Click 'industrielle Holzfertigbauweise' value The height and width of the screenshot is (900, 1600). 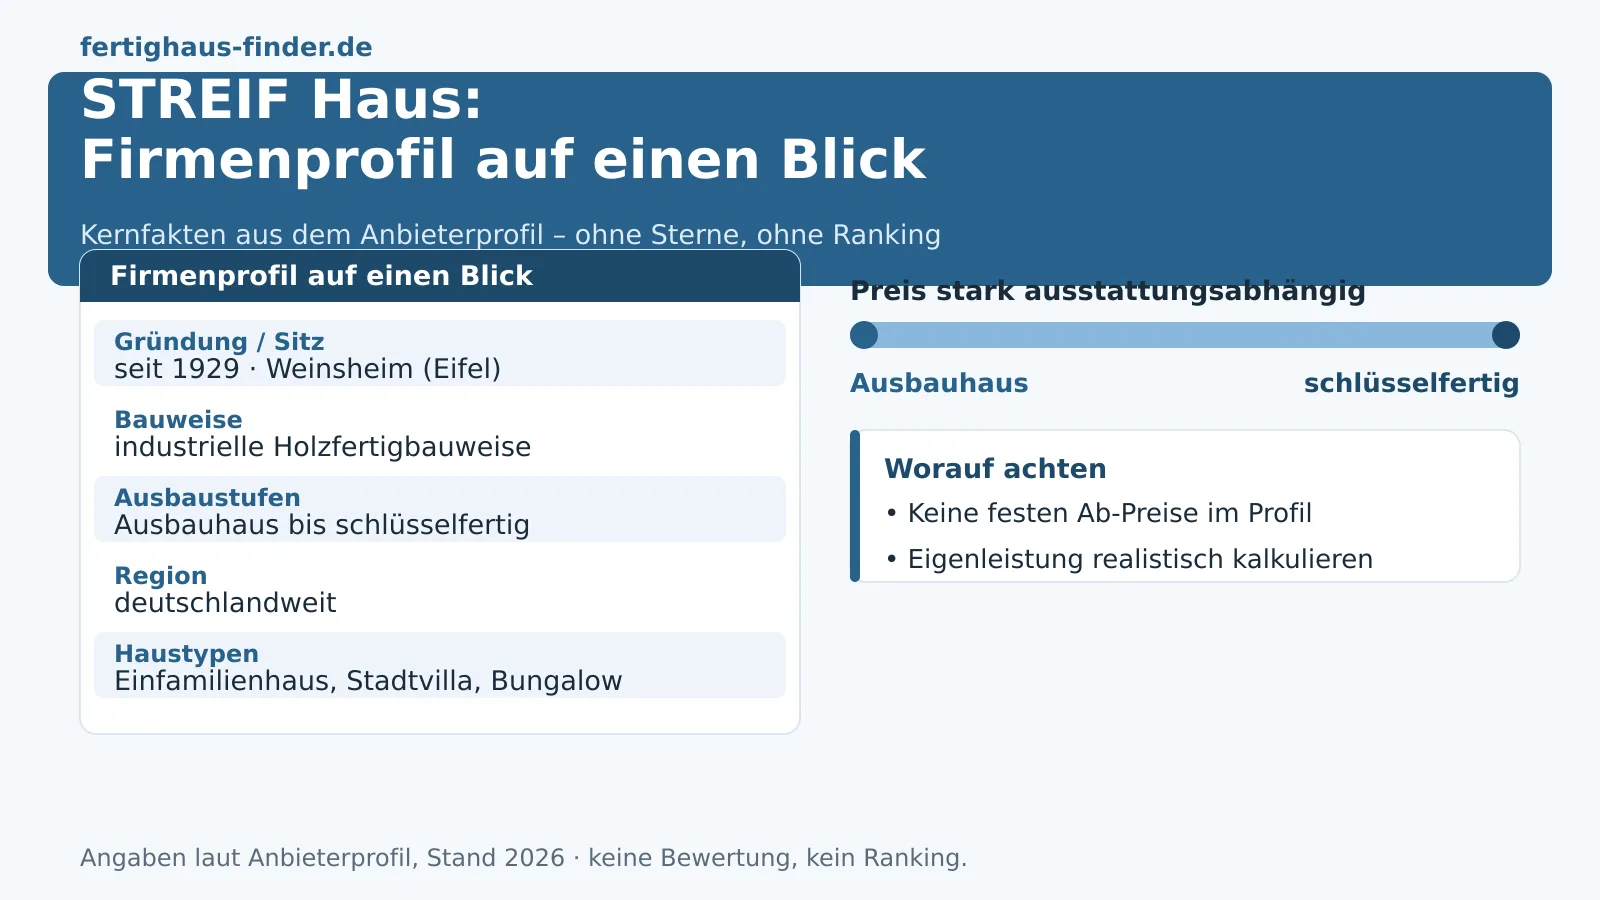click(x=322, y=447)
